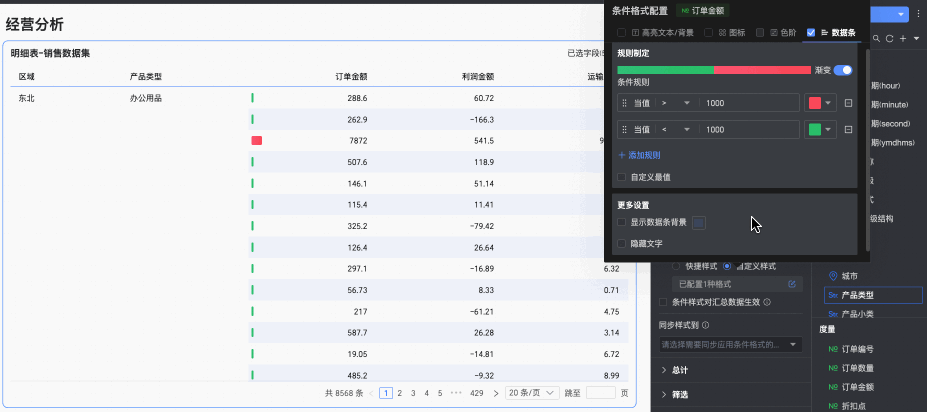
Task: Switch to the 高亮文本/背景 tab label
Action: click(667, 33)
